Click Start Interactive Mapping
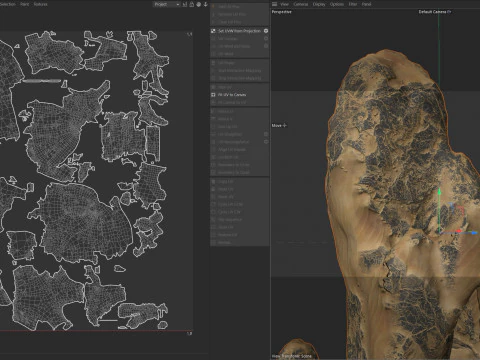 pyautogui.click(x=239, y=70)
